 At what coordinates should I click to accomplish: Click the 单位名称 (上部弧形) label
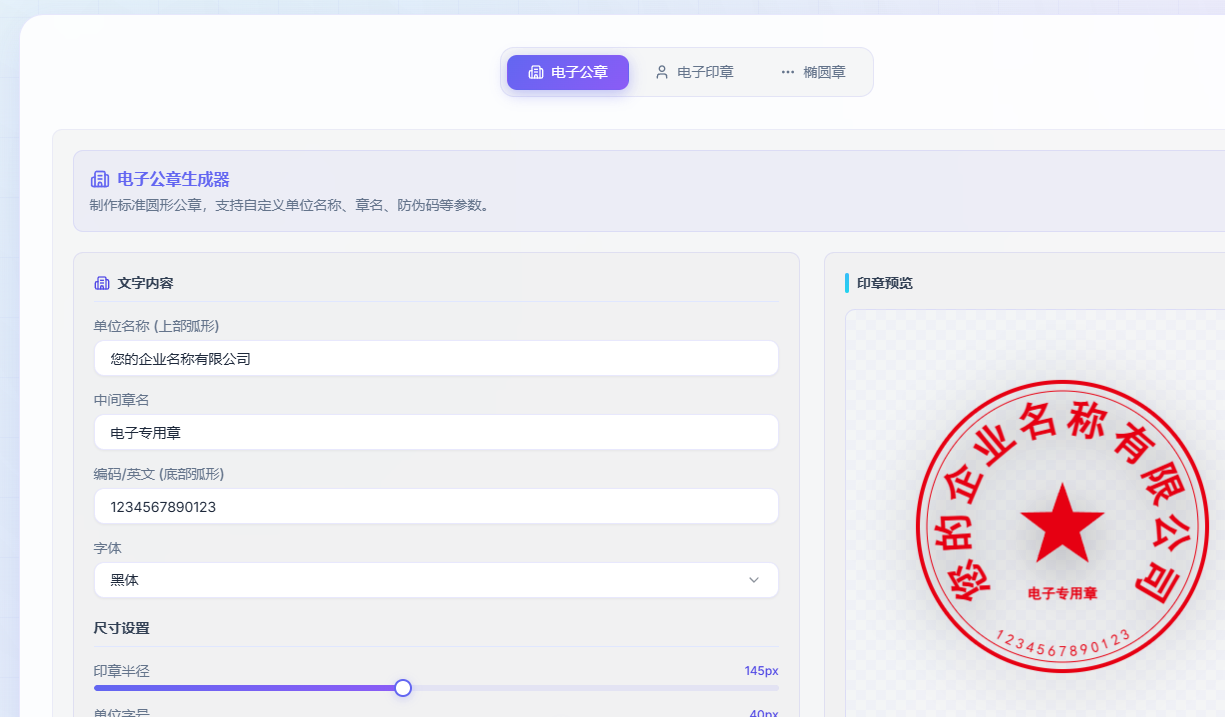(157, 326)
